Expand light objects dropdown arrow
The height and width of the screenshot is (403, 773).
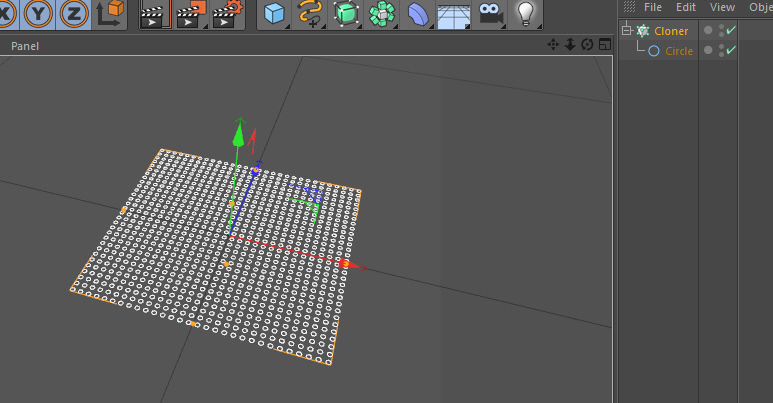(539, 26)
